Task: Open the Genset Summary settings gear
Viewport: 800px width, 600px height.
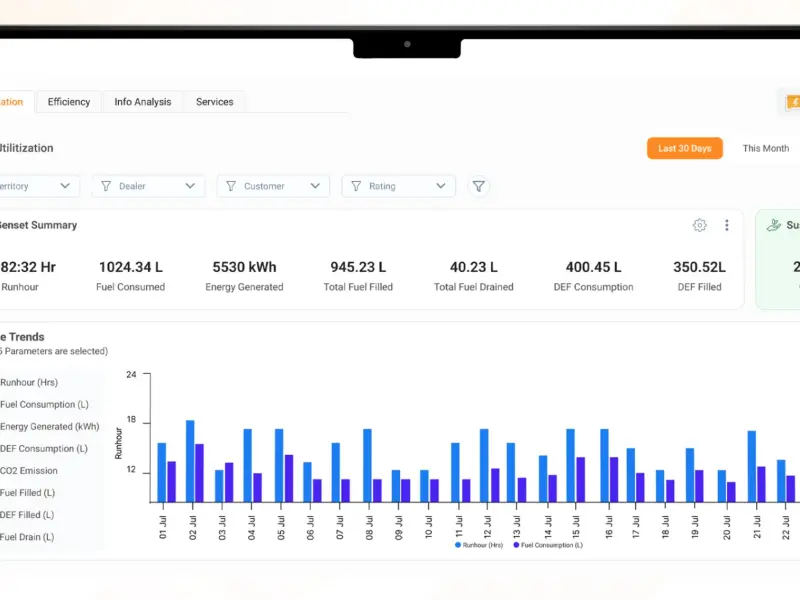Action: 699,225
